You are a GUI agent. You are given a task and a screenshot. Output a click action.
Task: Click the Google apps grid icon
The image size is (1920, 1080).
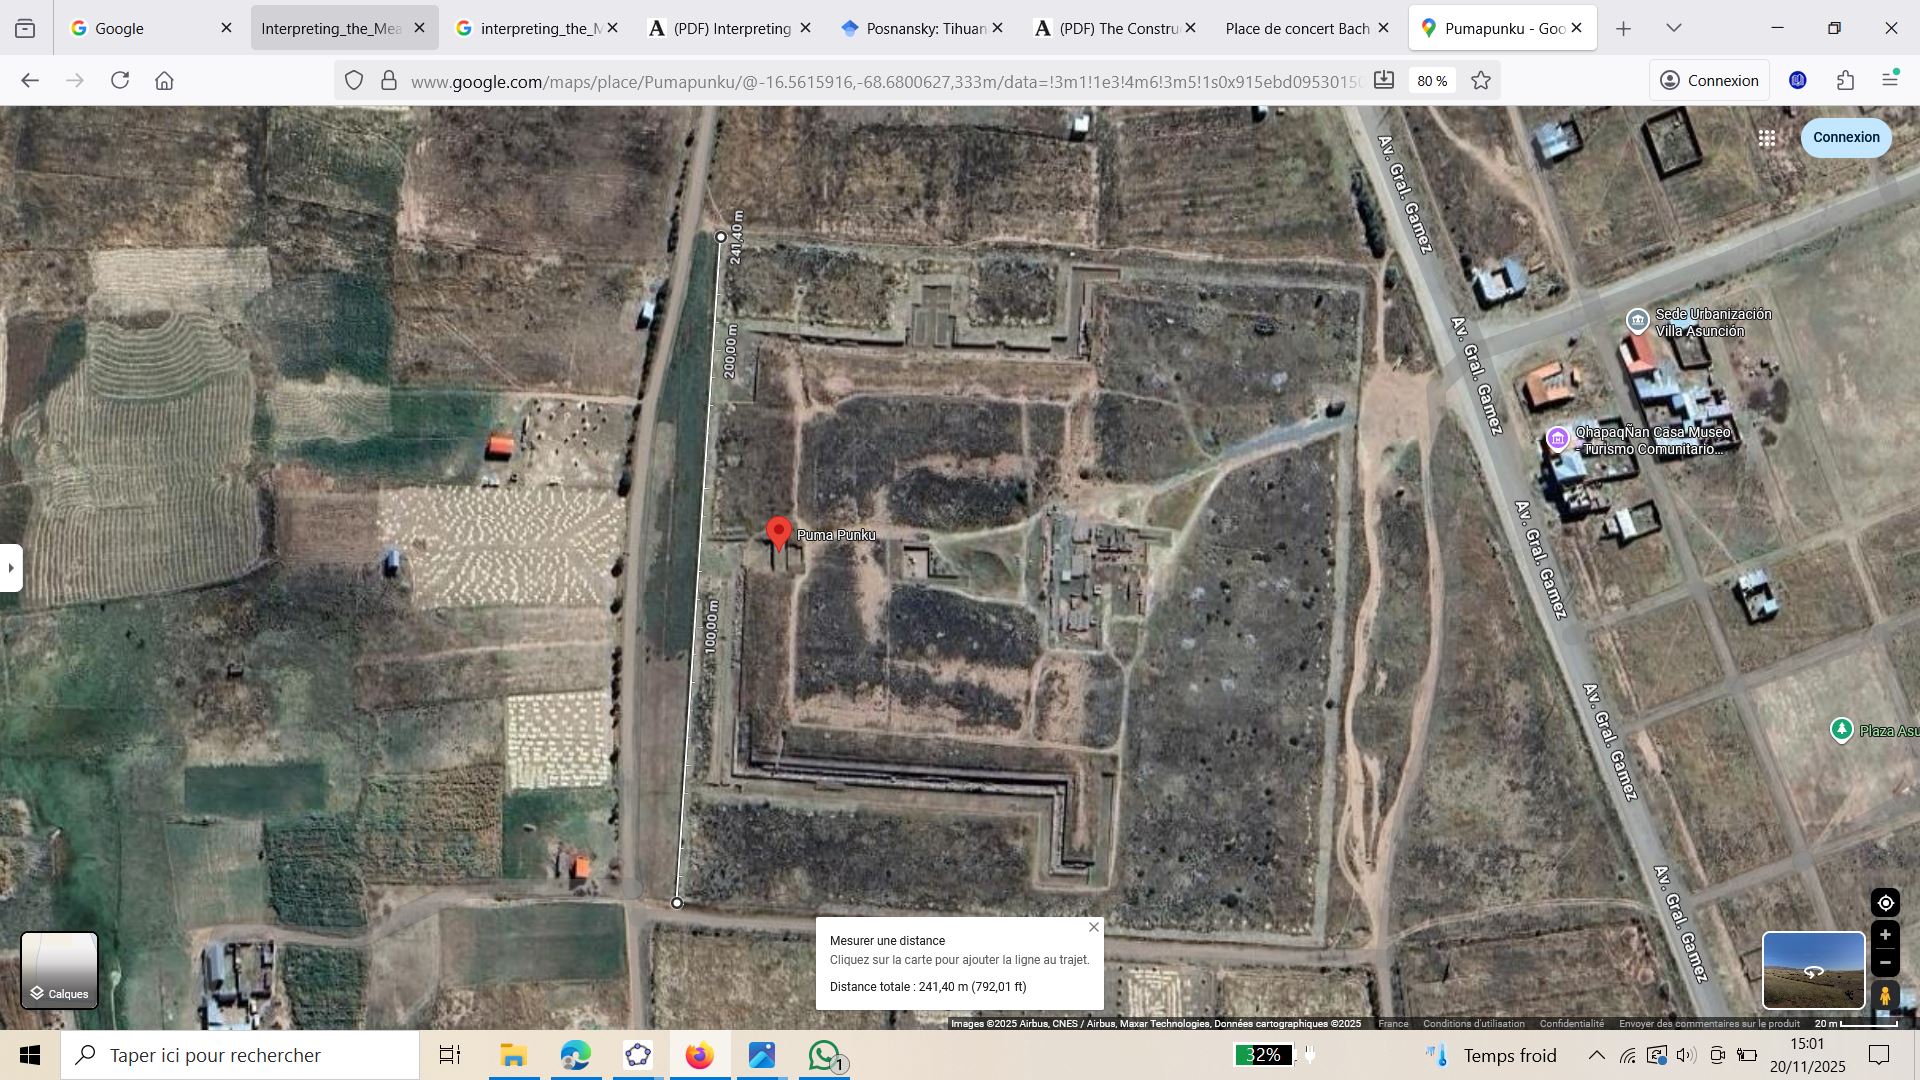pos(1767,138)
